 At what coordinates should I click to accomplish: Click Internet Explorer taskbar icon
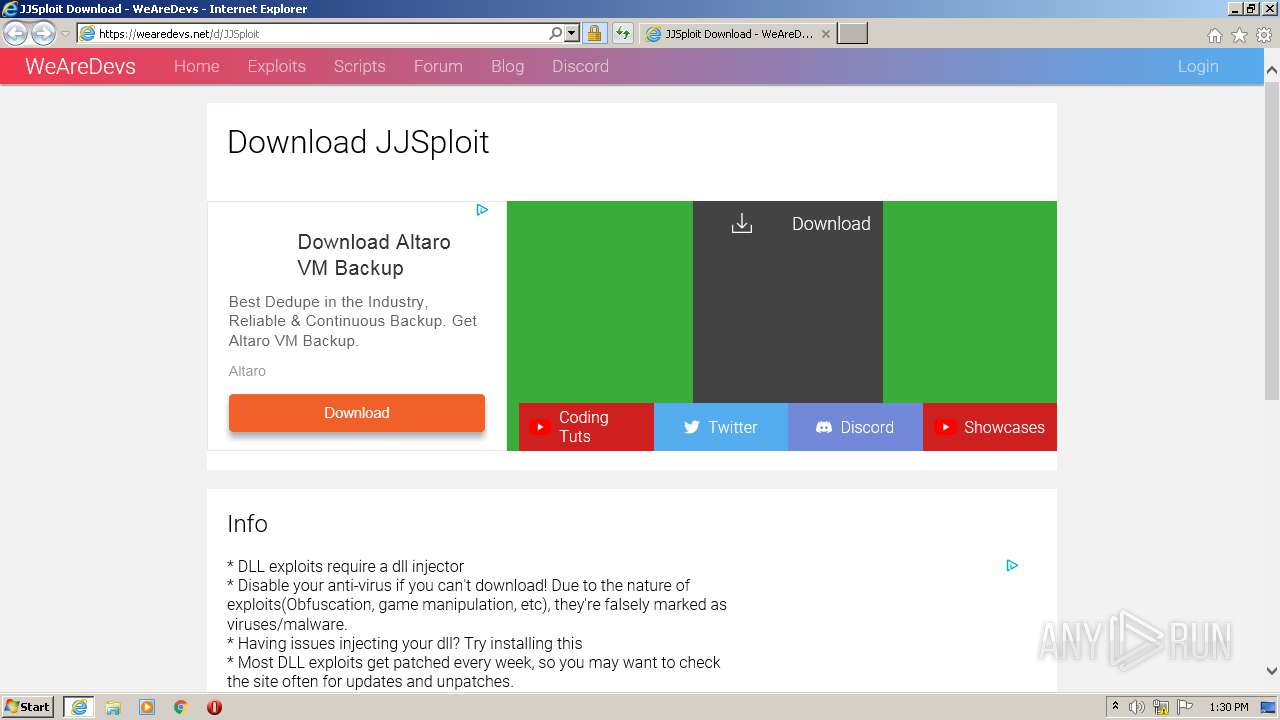point(79,707)
